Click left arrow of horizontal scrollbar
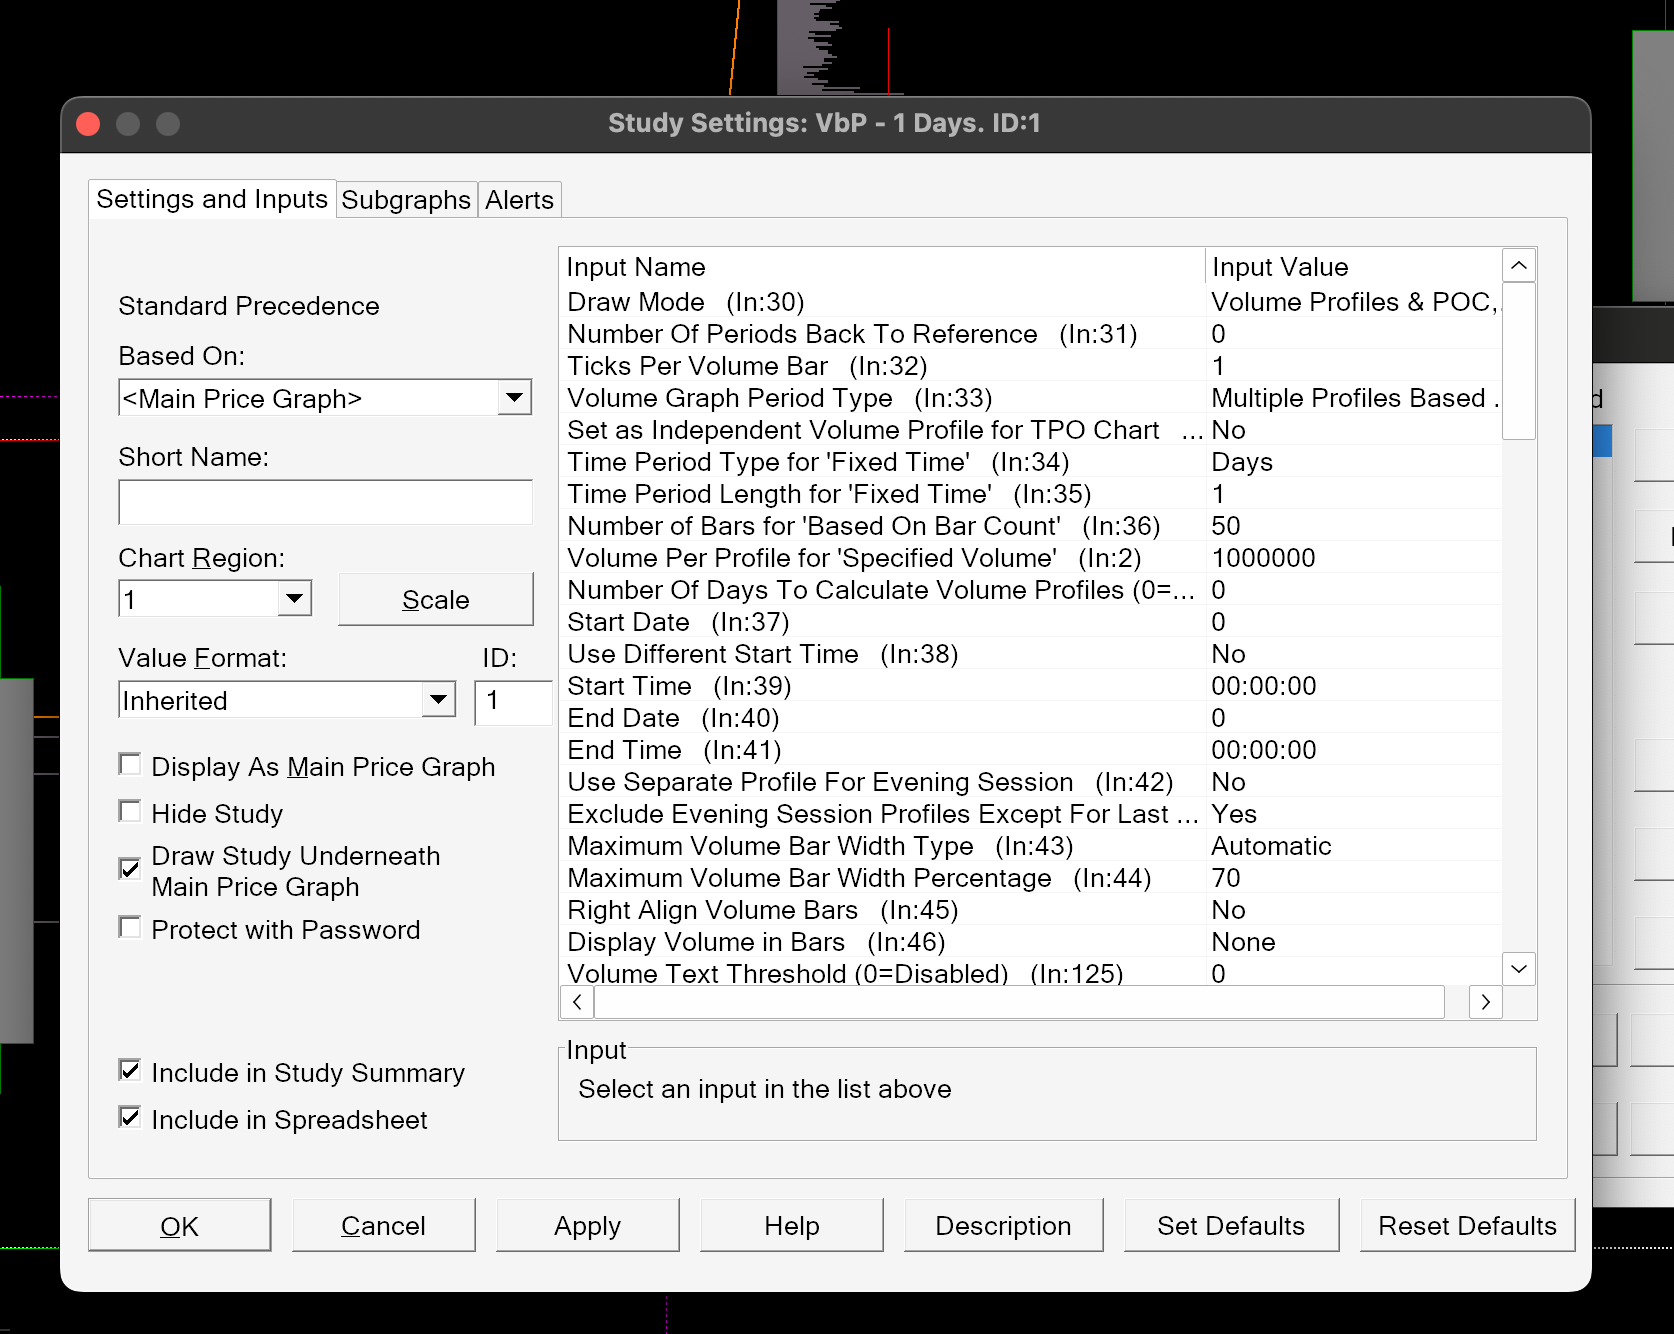The width and height of the screenshot is (1674, 1334). tap(577, 1002)
